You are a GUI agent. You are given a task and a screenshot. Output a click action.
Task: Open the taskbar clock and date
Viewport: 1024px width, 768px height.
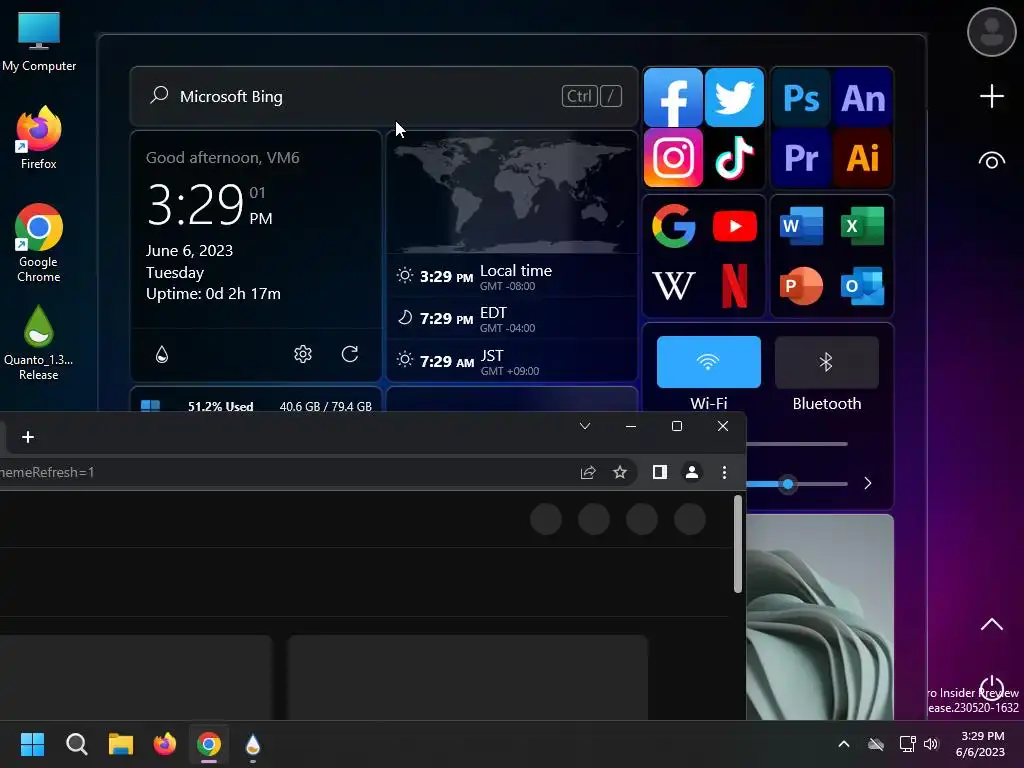982,744
